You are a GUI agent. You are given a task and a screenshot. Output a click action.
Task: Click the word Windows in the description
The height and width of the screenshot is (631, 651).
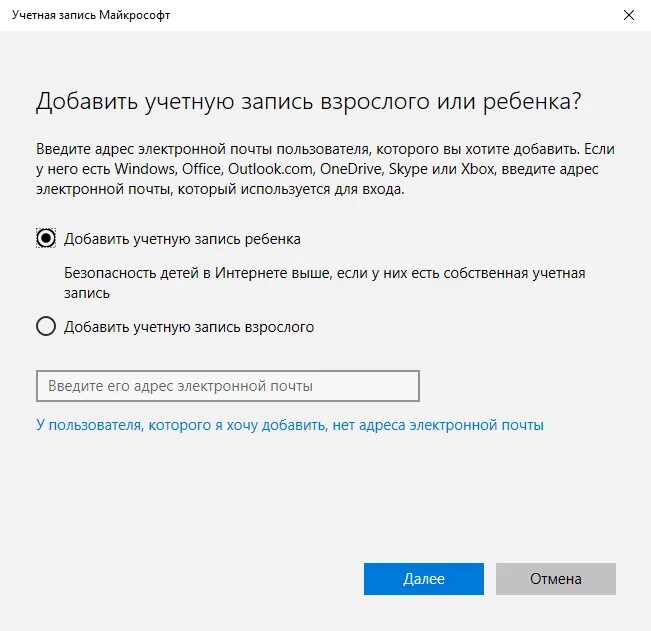coord(145,169)
